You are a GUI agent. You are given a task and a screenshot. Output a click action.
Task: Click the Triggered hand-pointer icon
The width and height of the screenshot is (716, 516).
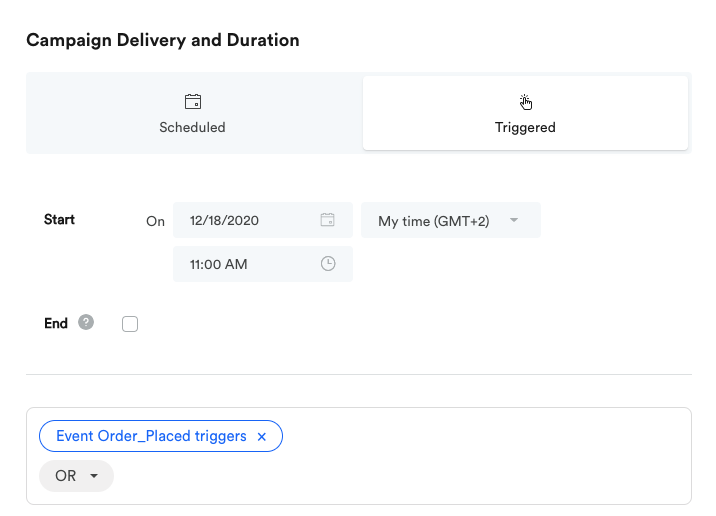pyautogui.click(x=525, y=102)
